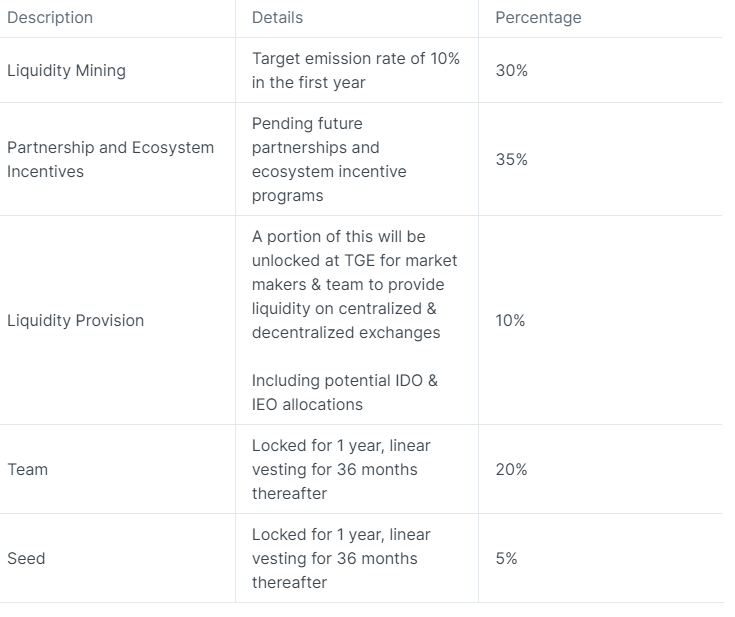Select the Liquidity Provision row label

tap(75, 320)
